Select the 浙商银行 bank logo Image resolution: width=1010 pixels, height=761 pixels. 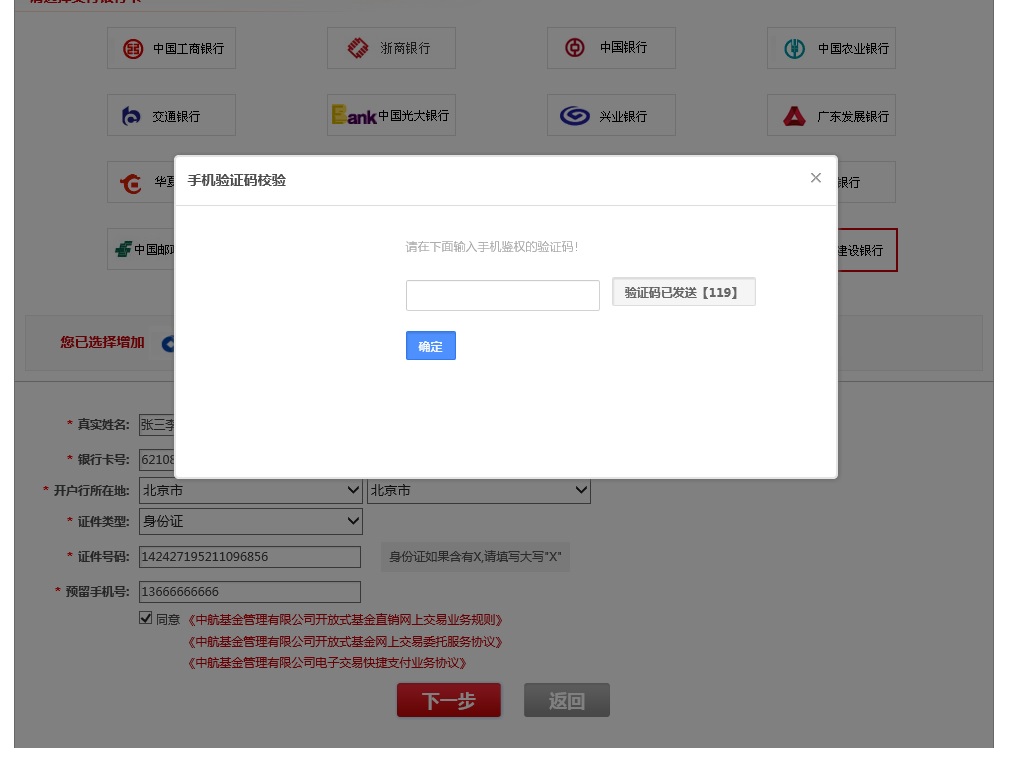coord(391,48)
